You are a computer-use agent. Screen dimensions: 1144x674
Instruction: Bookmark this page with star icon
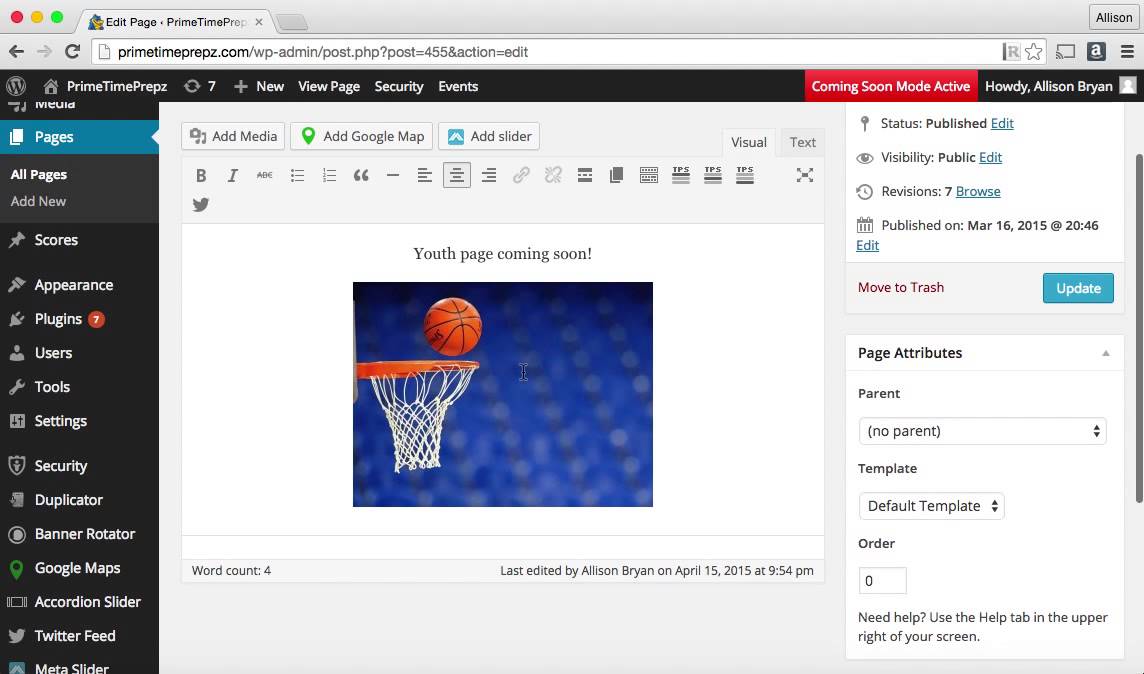(1033, 52)
